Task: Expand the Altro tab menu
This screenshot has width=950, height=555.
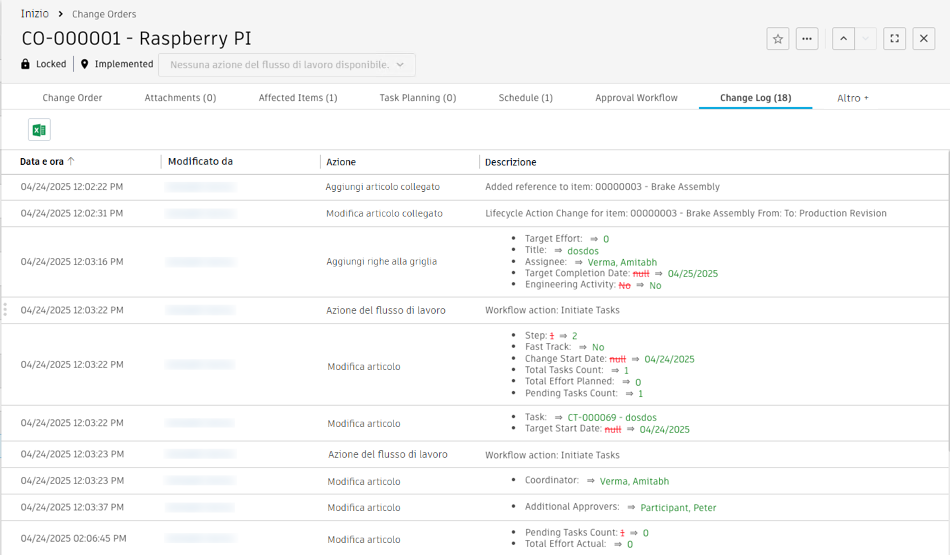Action: click(852, 98)
